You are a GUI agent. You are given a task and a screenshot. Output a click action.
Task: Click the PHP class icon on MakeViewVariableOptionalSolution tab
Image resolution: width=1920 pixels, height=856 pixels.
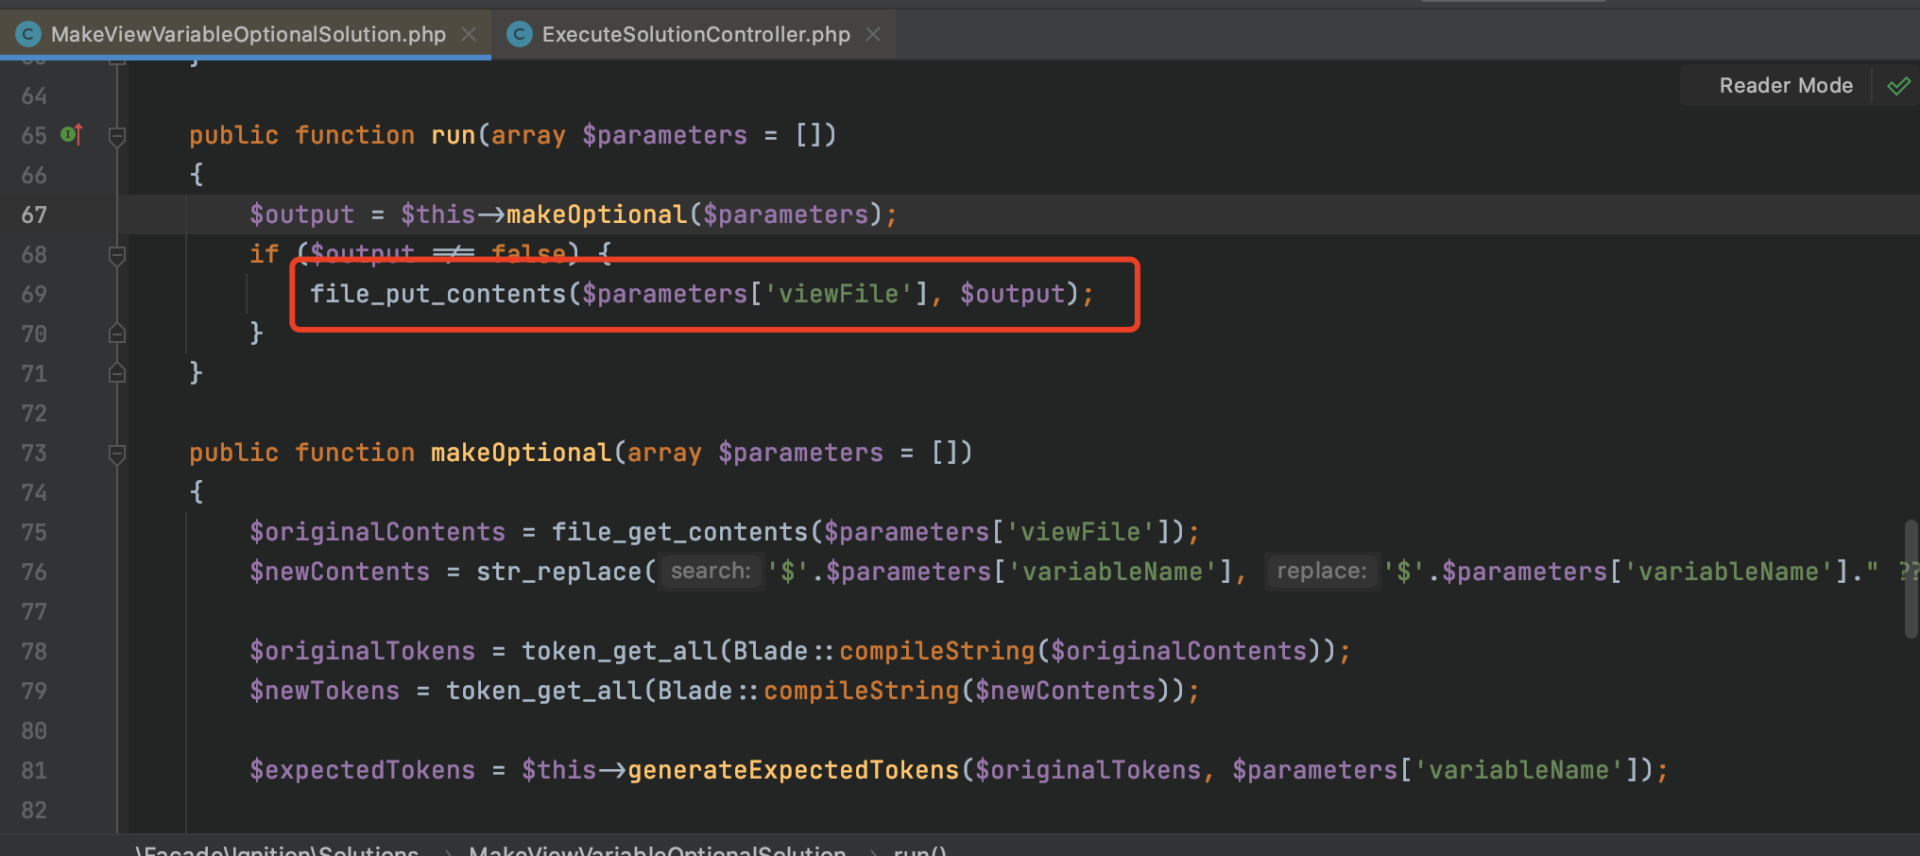point(28,35)
